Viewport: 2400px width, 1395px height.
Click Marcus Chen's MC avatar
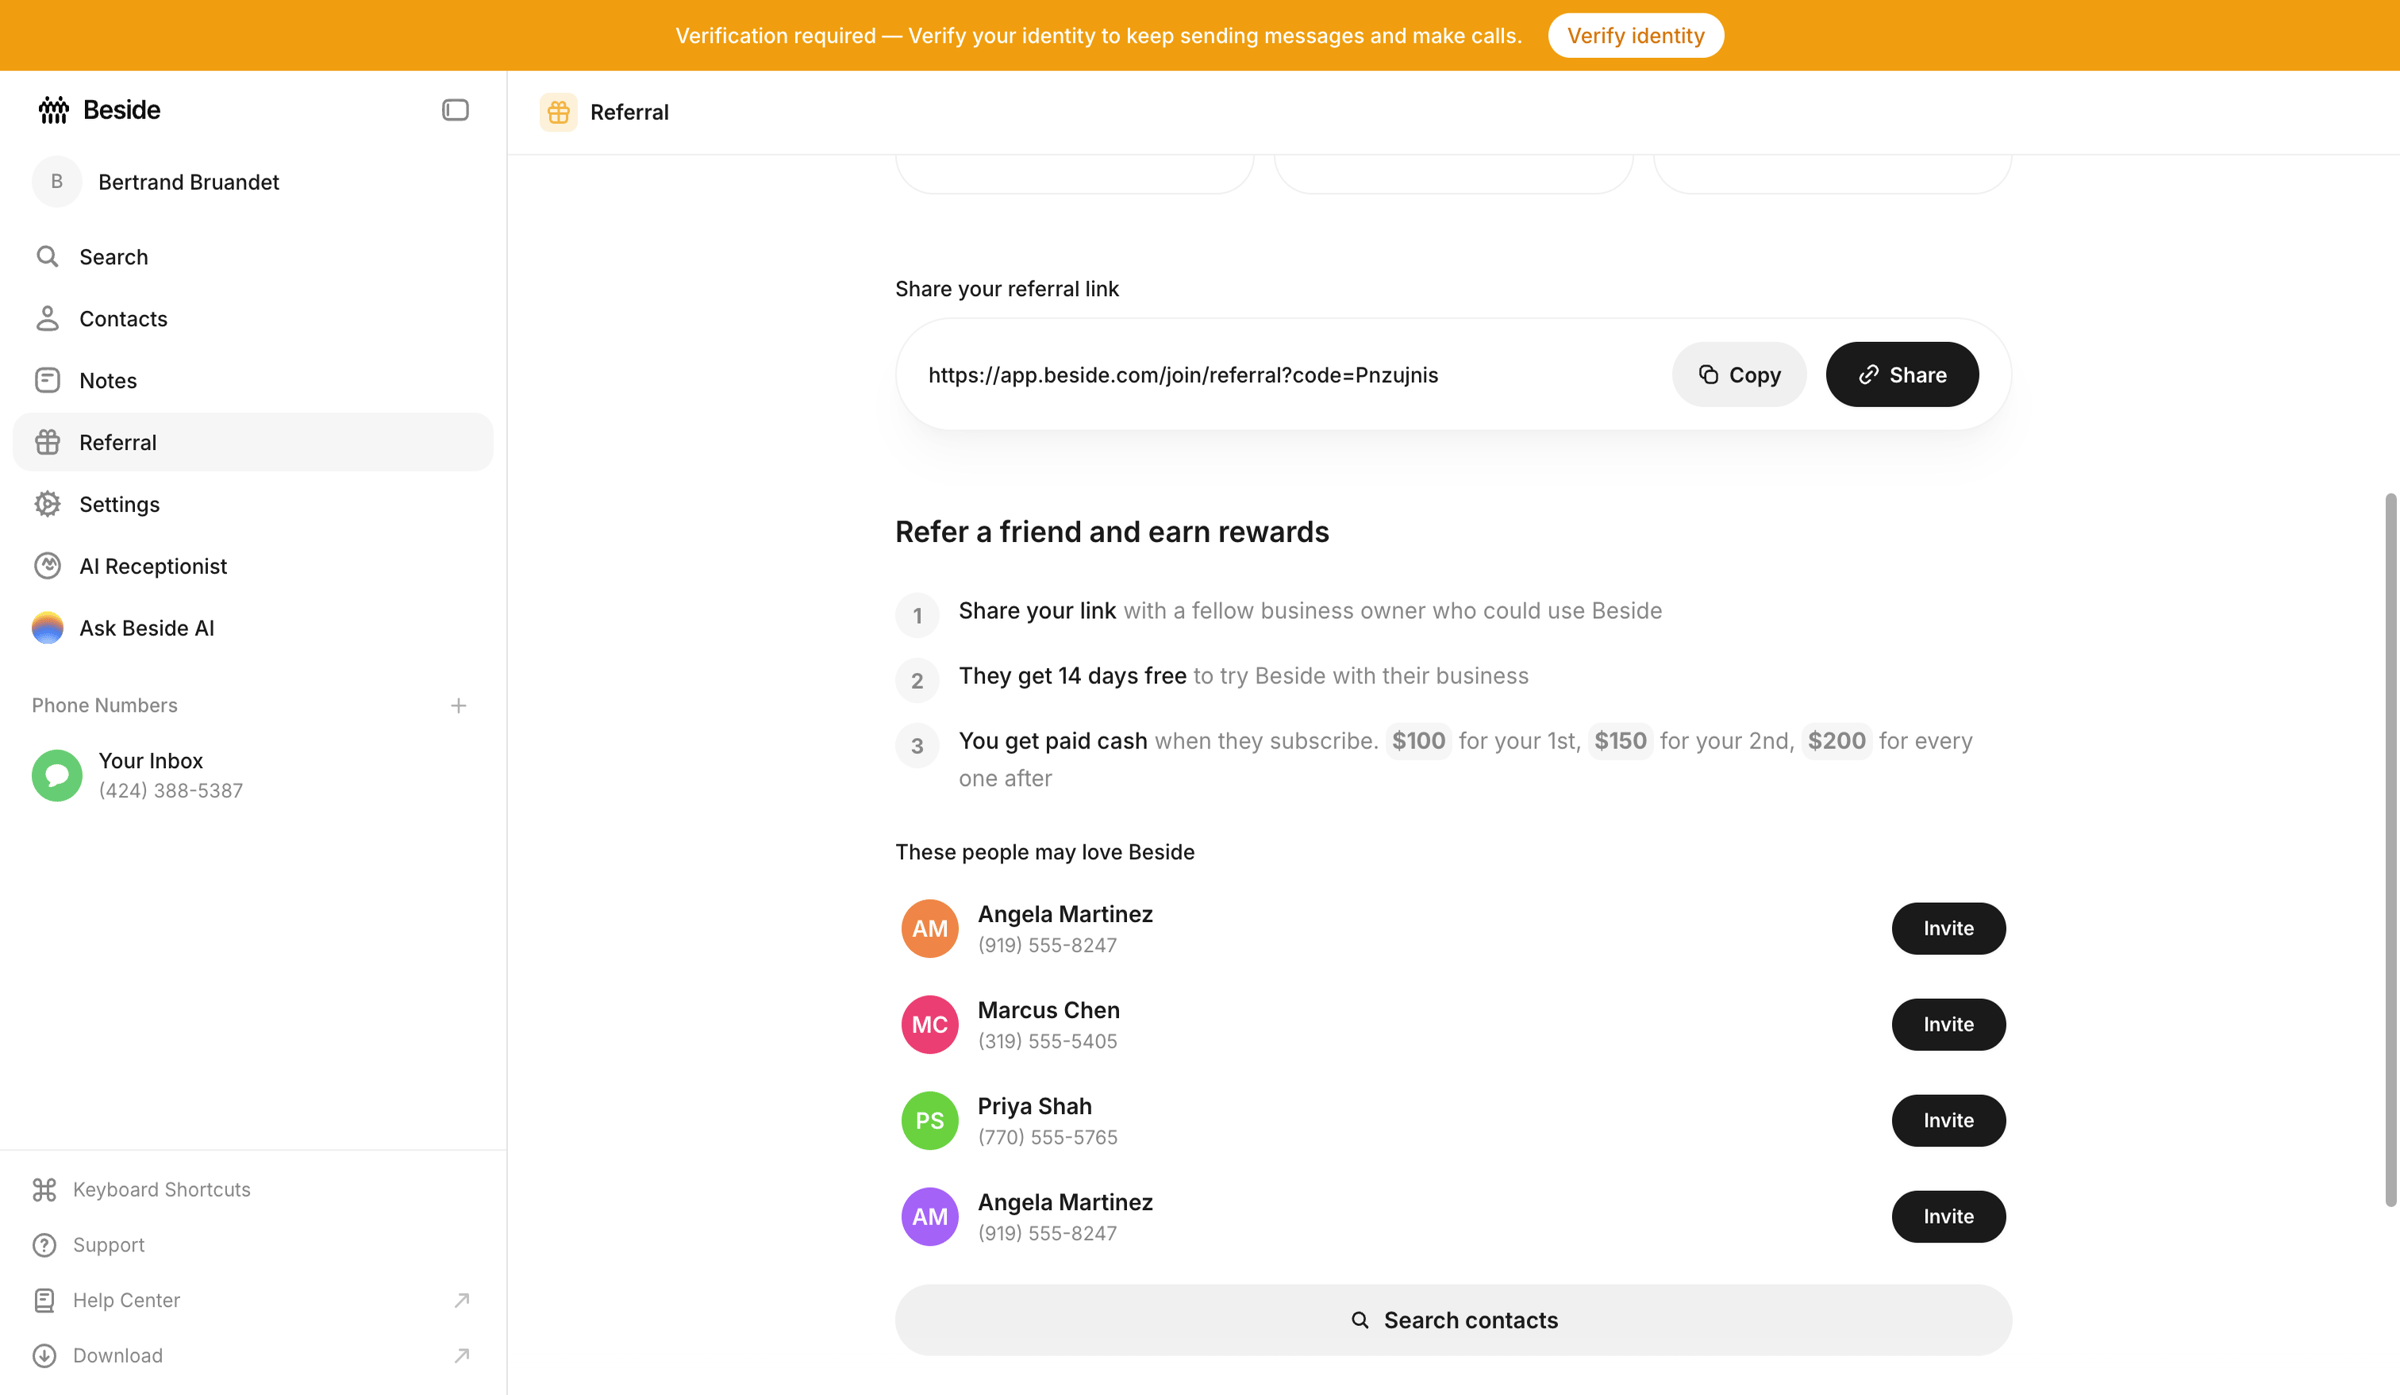pyautogui.click(x=930, y=1024)
